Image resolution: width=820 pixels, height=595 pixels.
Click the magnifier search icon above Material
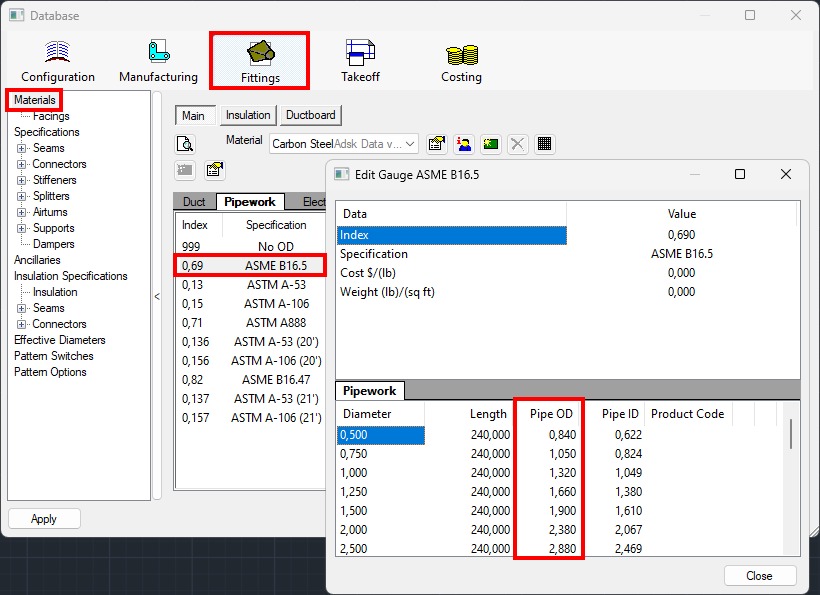(x=184, y=143)
